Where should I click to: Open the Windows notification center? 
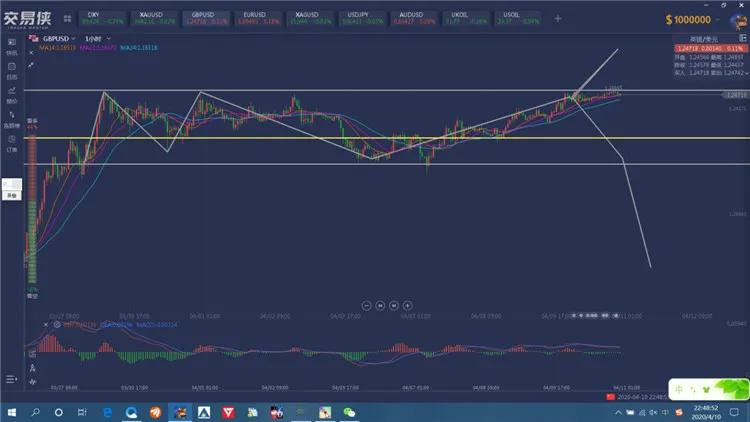pyautogui.click(x=734, y=412)
